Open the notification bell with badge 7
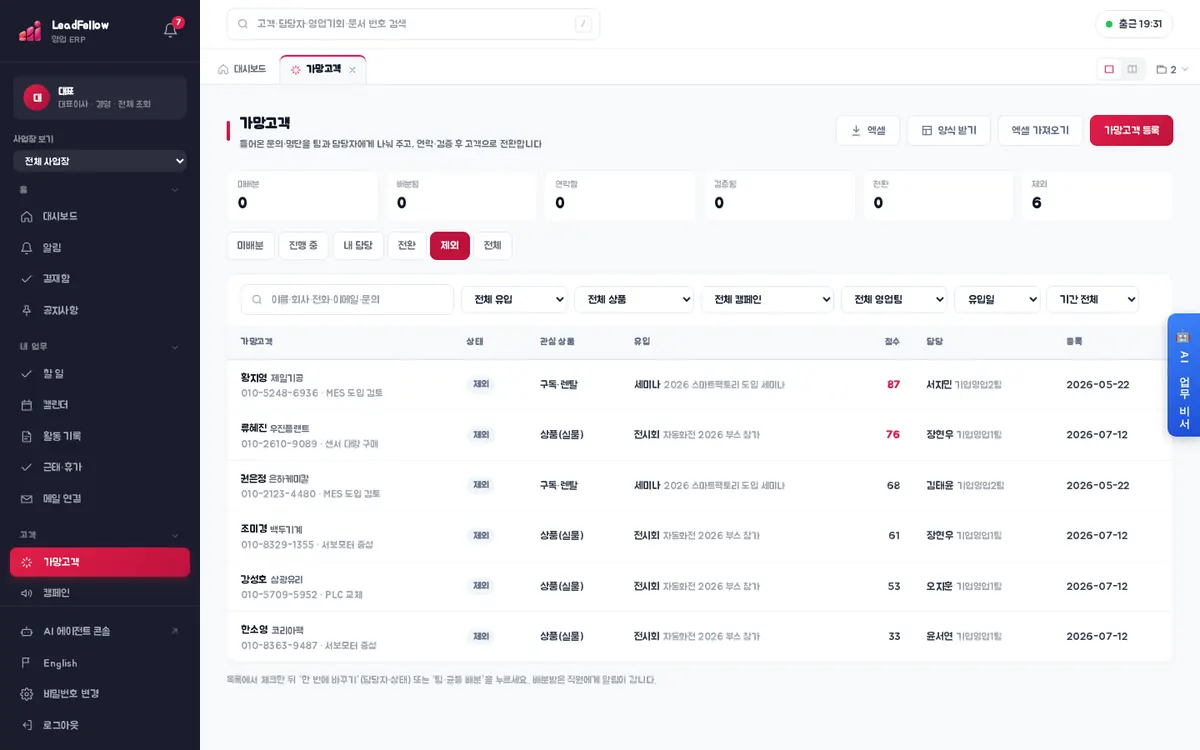This screenshot has width=1200, height=750. (171, 29)
